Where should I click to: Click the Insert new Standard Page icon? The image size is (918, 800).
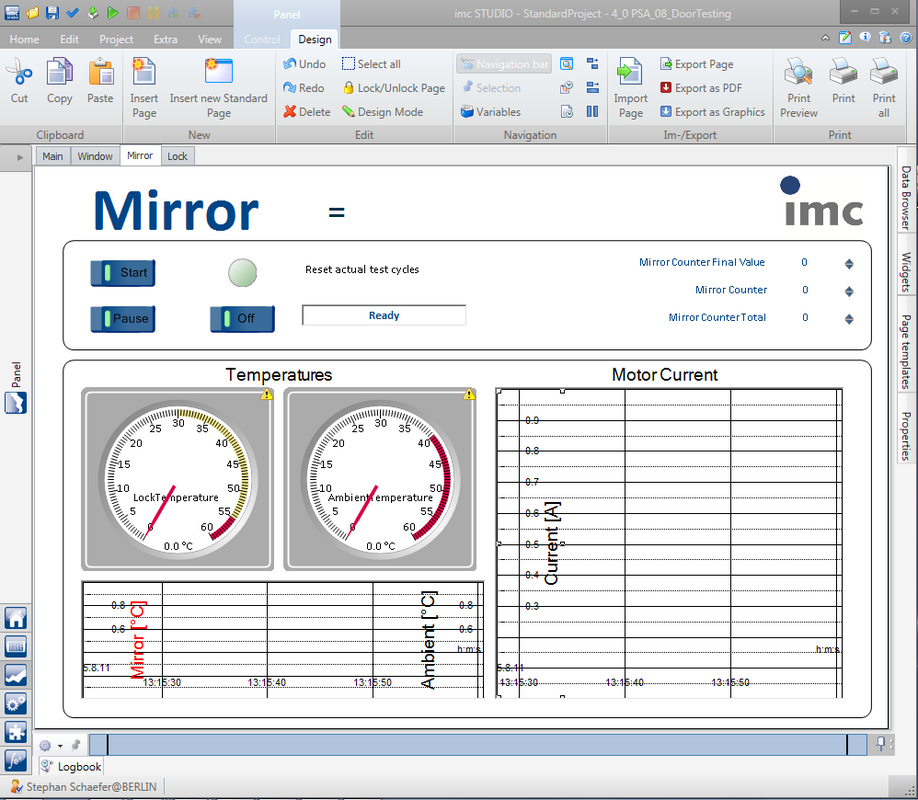pos(218,74)
